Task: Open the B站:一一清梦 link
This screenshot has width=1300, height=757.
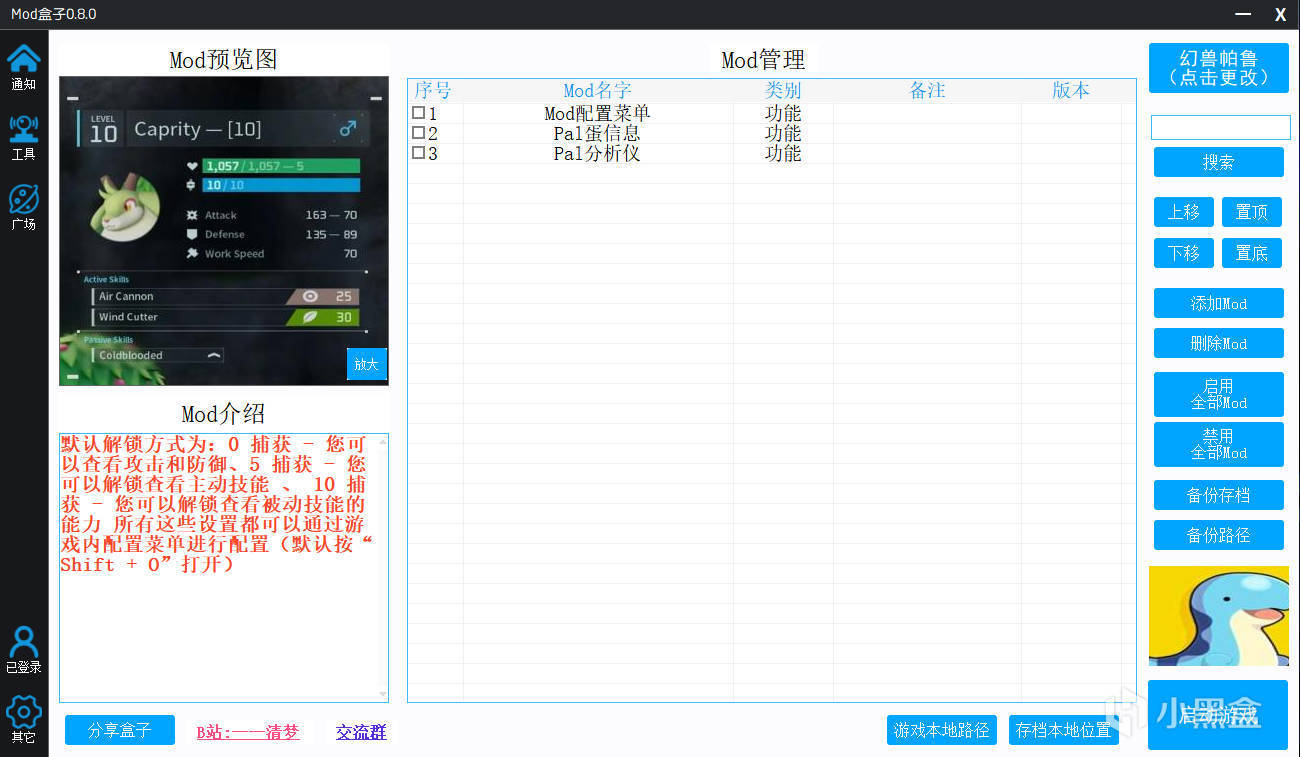Action: click(248, 732)
